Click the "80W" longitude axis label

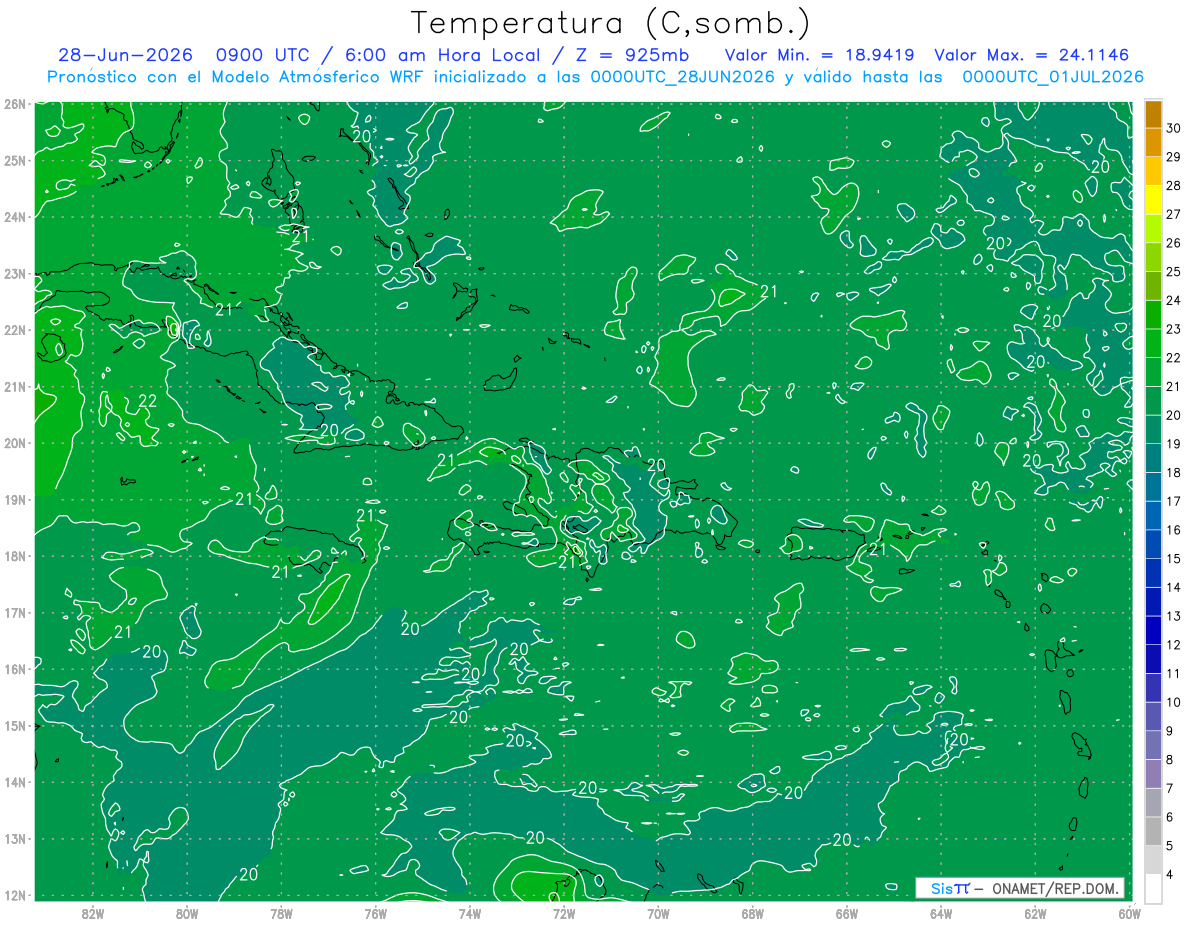click(187, 913)
